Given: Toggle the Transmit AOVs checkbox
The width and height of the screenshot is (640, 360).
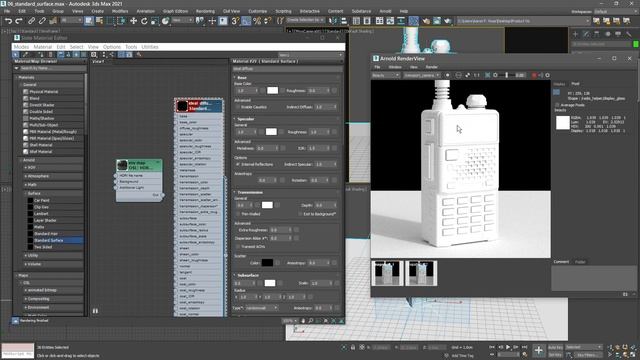Looking at the screenshot, I should (x=238, y=246).
